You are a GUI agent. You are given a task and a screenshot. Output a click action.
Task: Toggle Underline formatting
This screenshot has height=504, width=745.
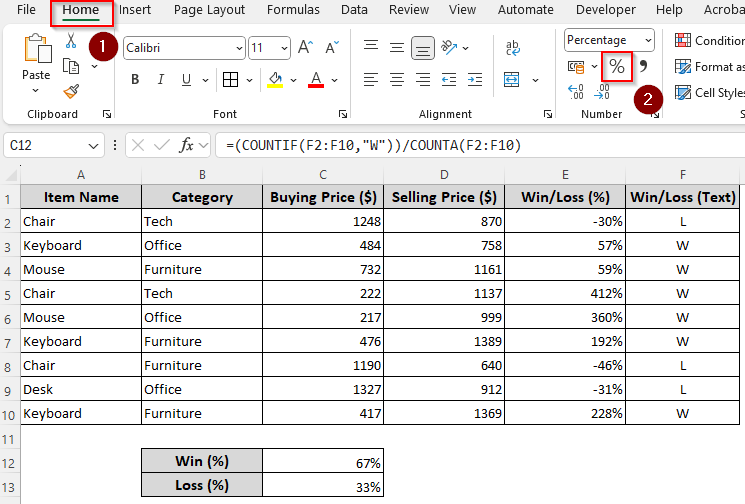186,79
